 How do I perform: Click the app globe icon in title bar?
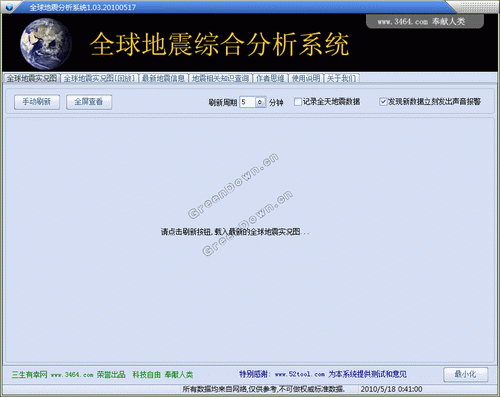(x=8, y=7)
